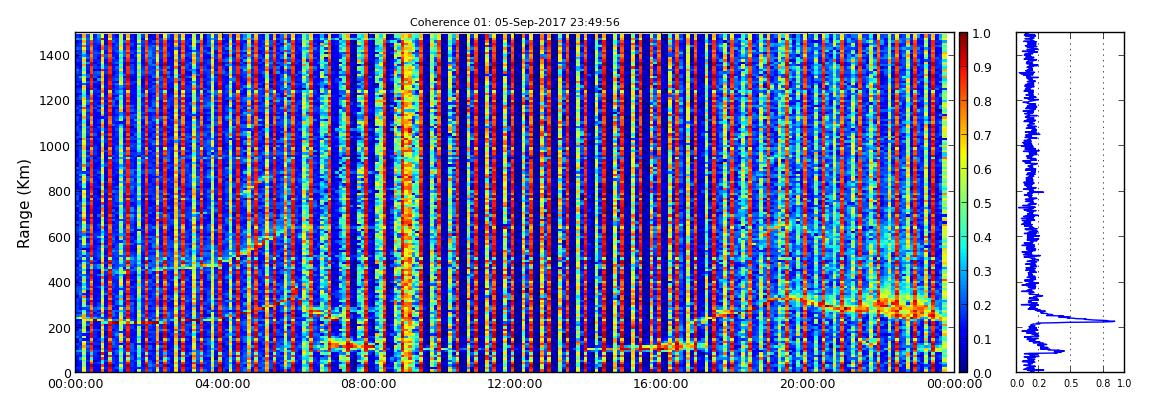
Task: Click the 1400 tick label on range axis
Action: click(56, 56)
